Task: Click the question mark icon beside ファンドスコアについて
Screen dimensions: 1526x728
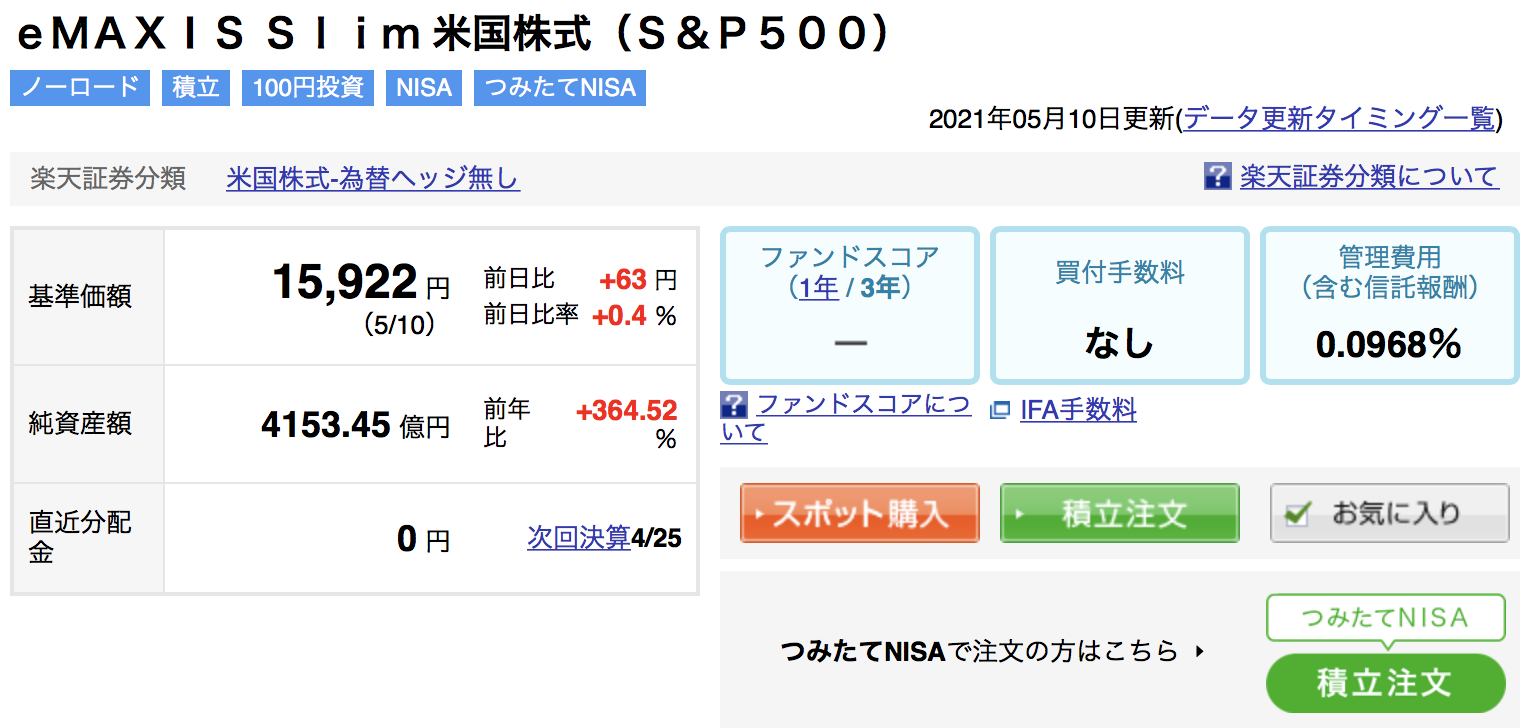Action: coord(734,405)
